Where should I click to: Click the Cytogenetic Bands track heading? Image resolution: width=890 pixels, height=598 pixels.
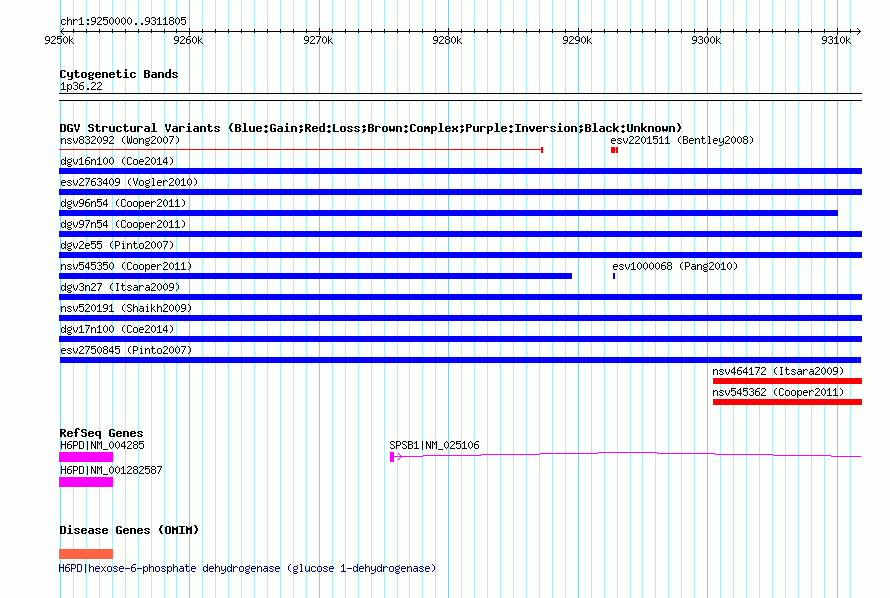[118, 74]
